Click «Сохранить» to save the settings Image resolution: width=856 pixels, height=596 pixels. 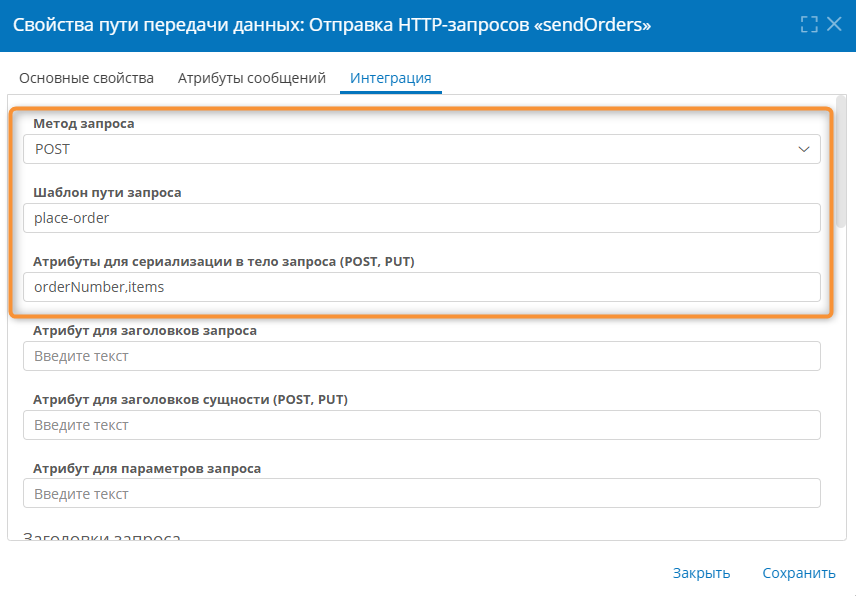coord(799,572)
